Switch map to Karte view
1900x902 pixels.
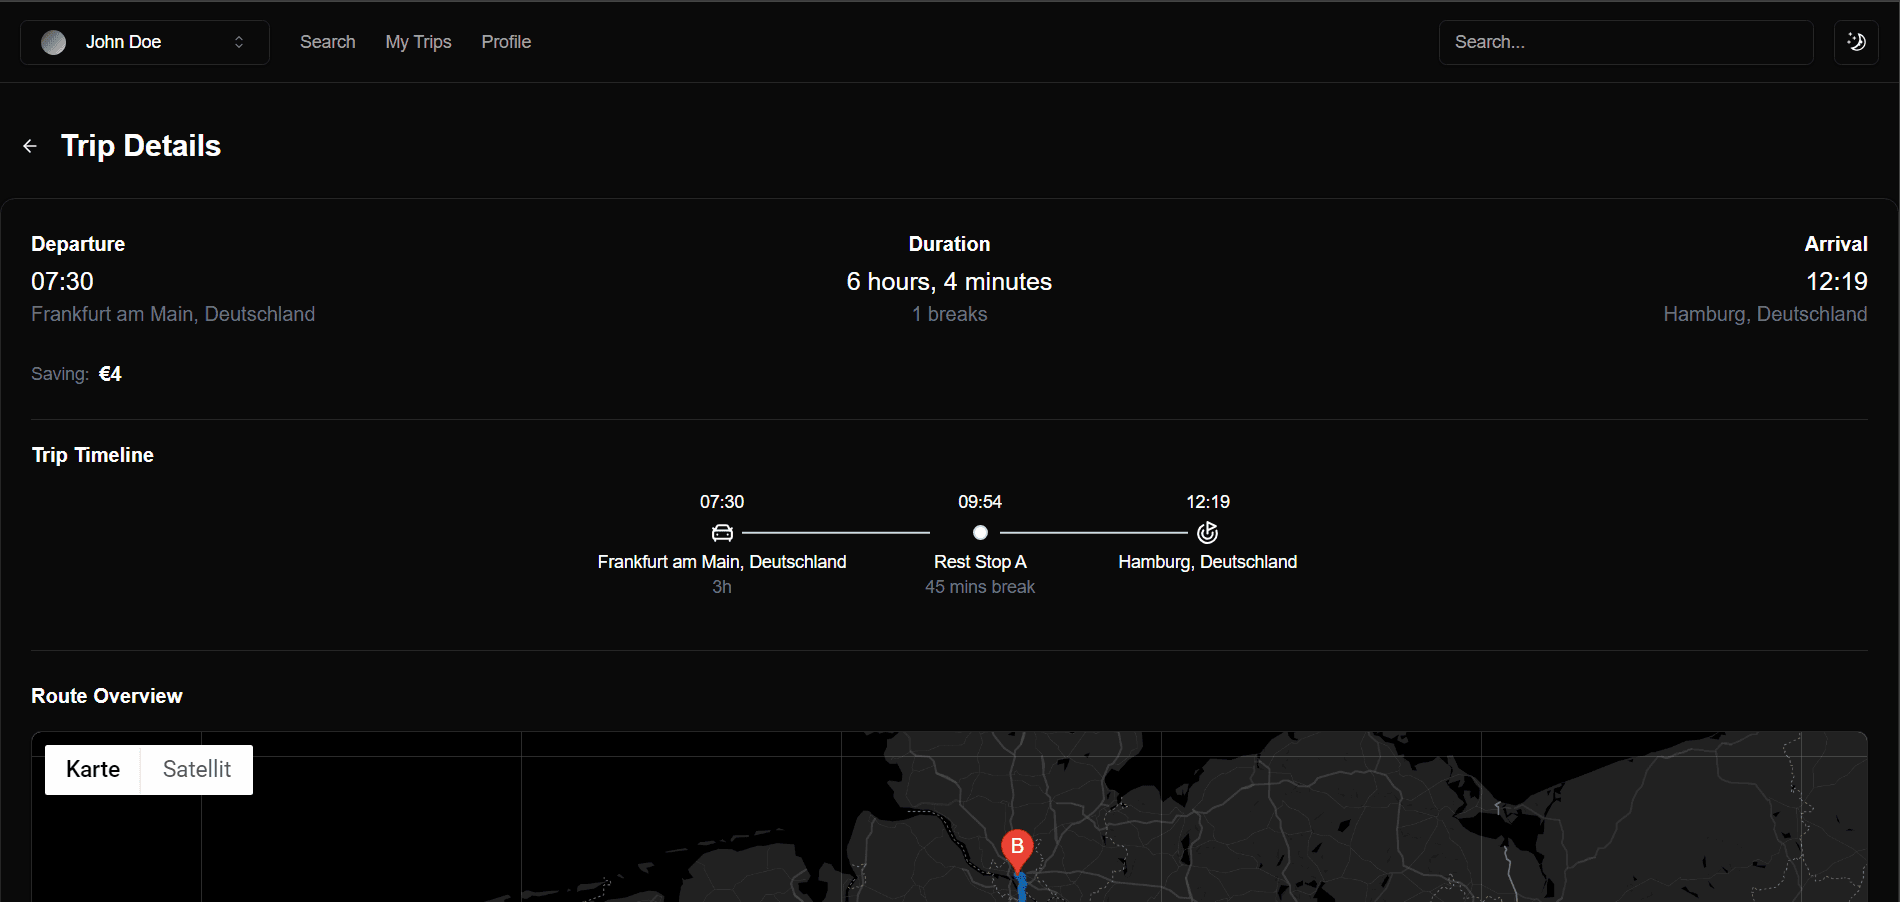tap(93, 770)
